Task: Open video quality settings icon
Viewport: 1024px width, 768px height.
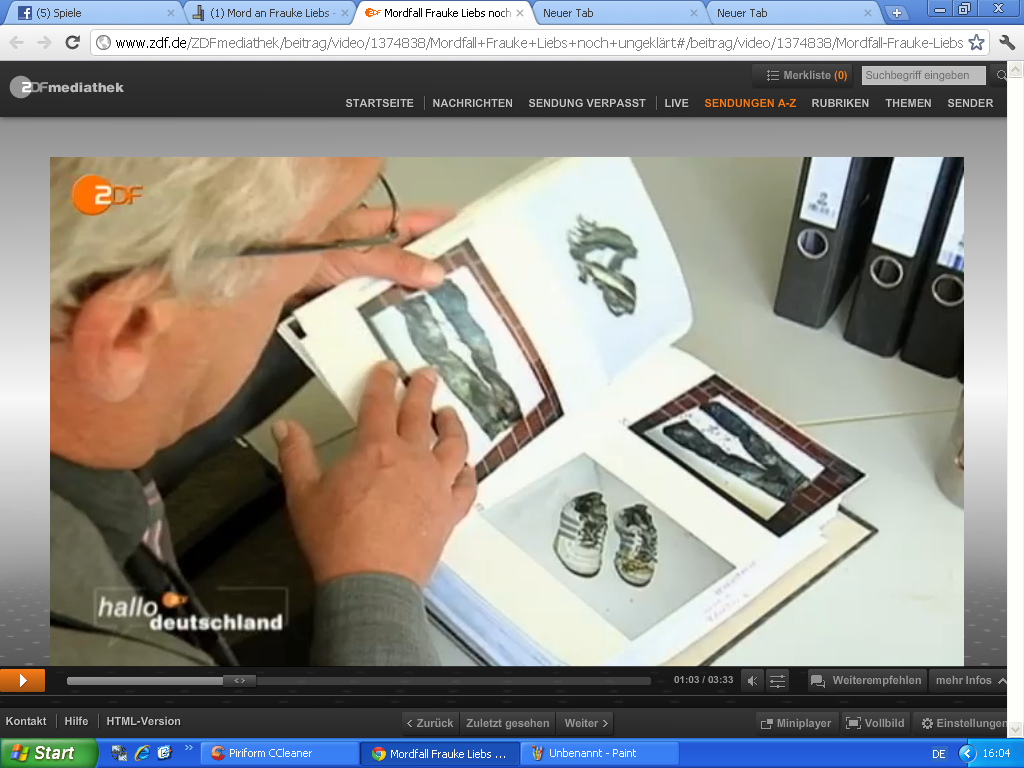Action: [x=778, y=680]
